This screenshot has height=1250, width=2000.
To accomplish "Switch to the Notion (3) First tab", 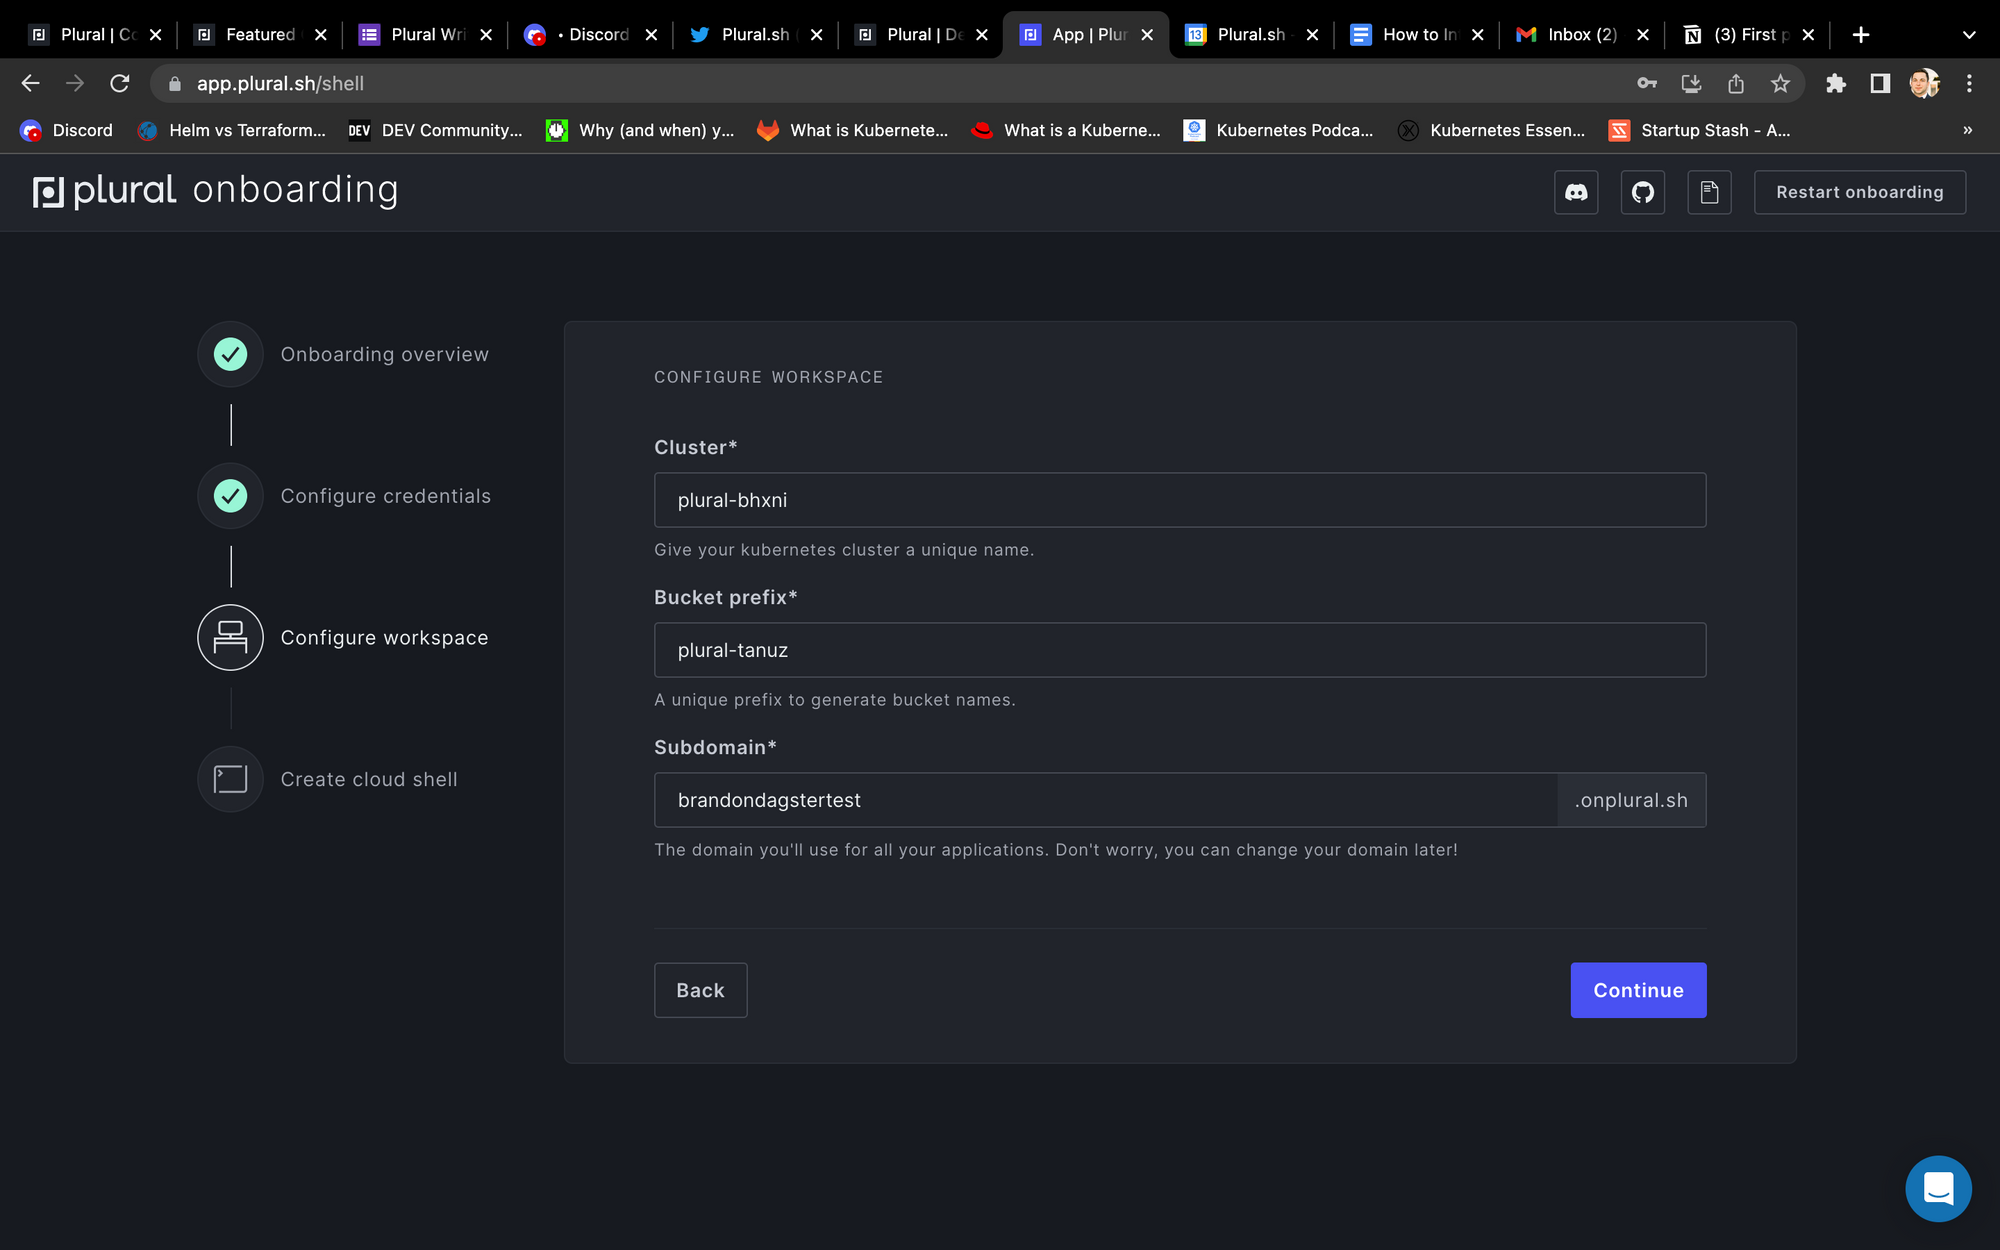I will pos(1747,35).
